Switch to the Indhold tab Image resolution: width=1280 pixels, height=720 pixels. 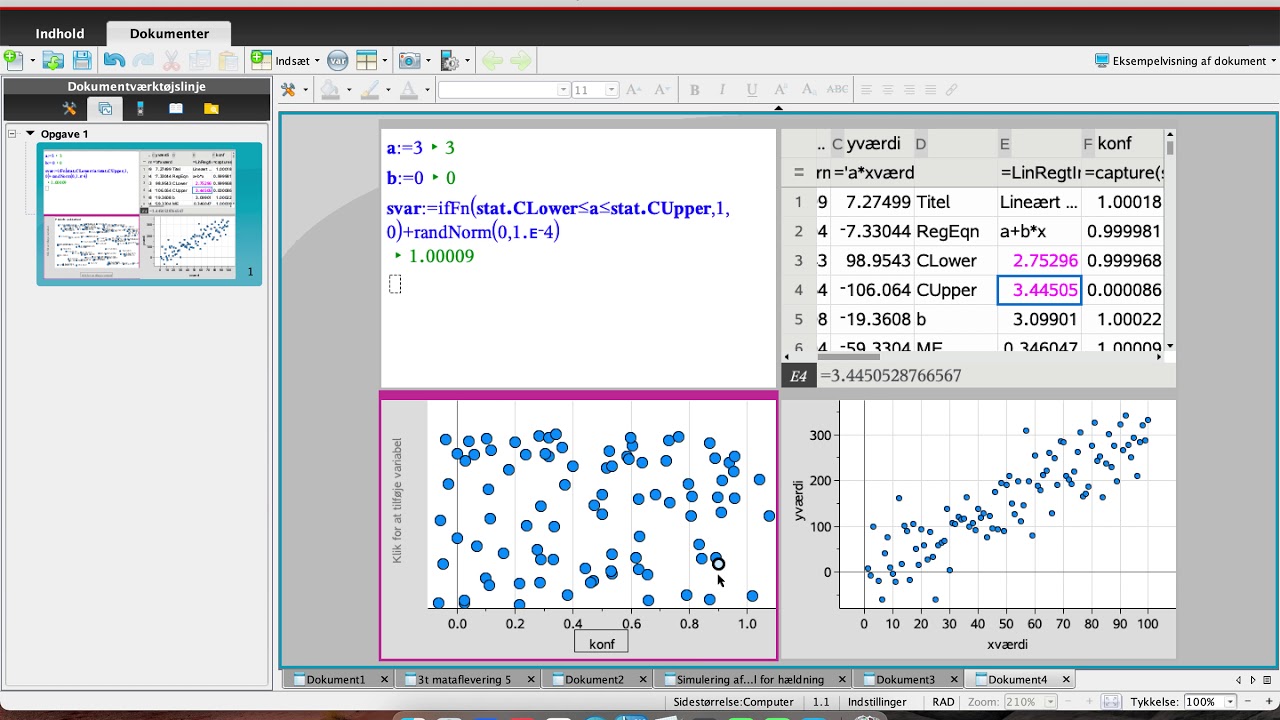[x=60, y=33]
